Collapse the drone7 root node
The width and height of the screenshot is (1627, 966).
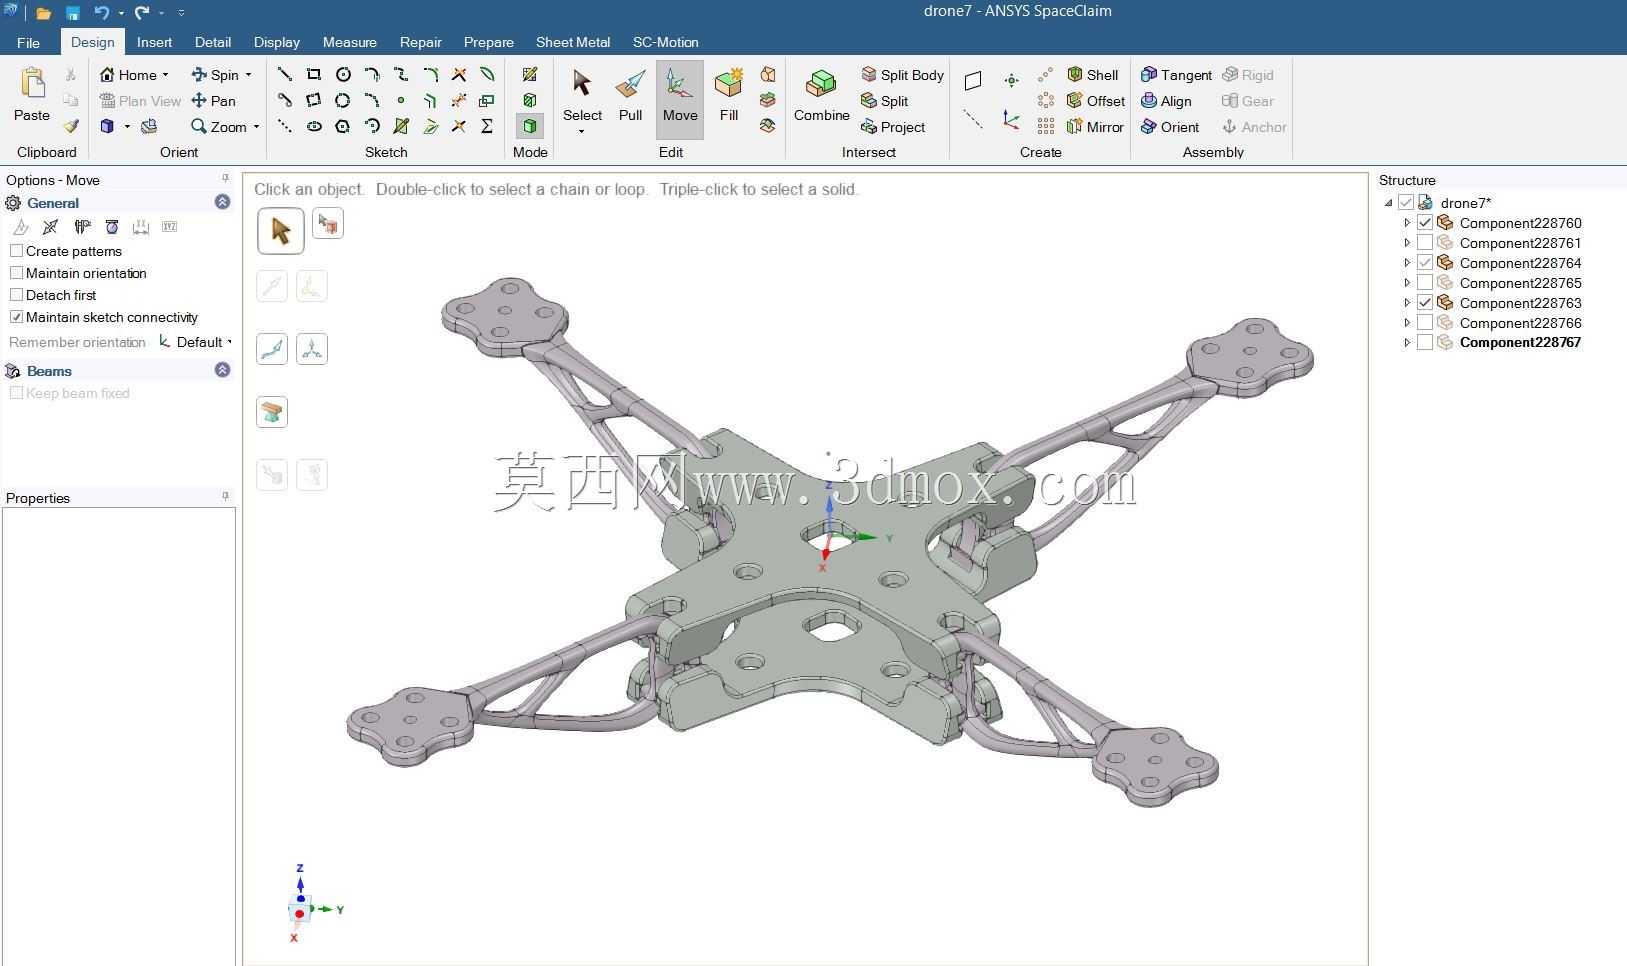1389,203
